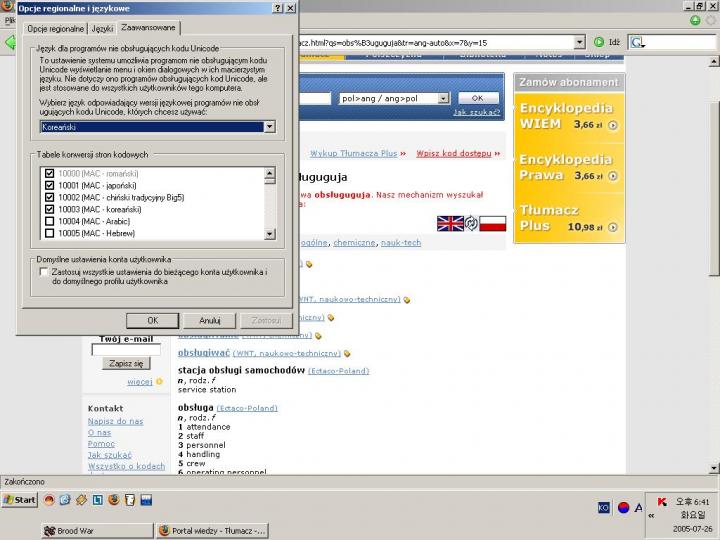The height and width of the screenshot is (540, 720).
Task: Open the 'Jak szukać?' link under search box
Action: [x=477, y=112]
